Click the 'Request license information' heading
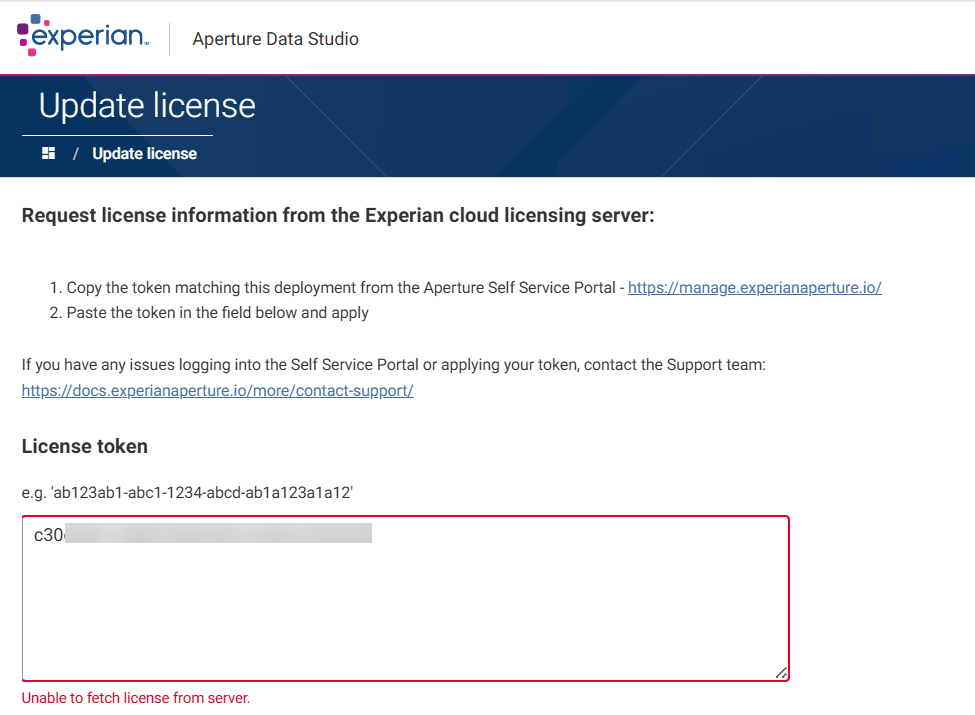The height and width of the screenshot is (715, 975). coord(338,215)
